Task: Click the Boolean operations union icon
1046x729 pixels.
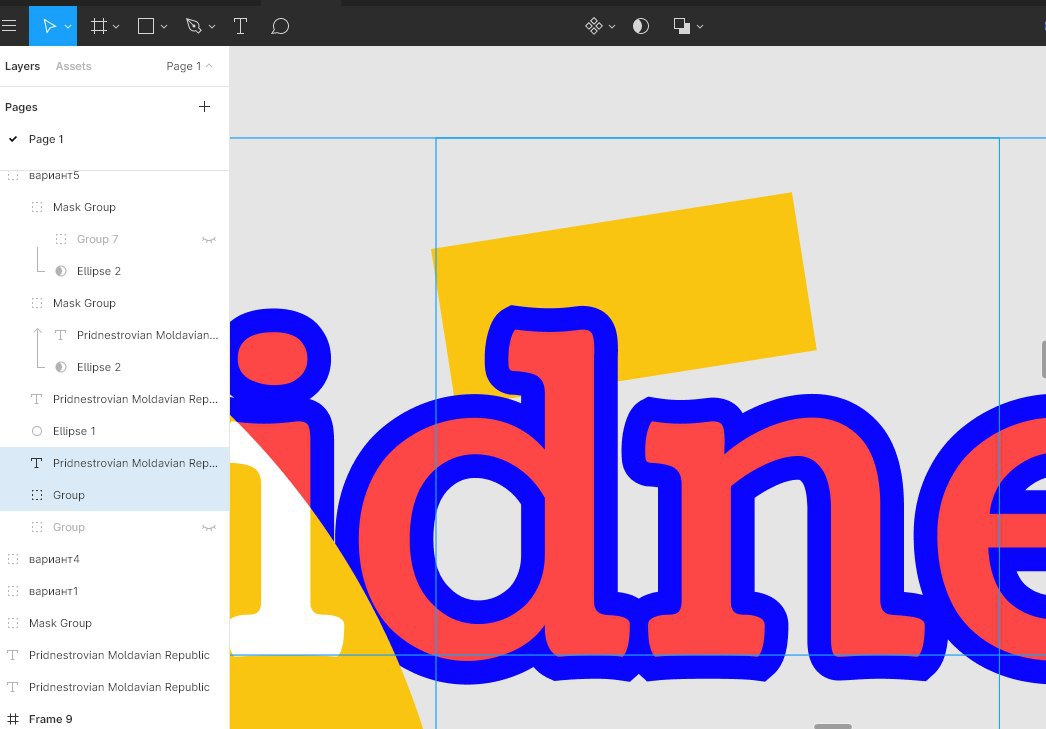Action: [682, 26]
